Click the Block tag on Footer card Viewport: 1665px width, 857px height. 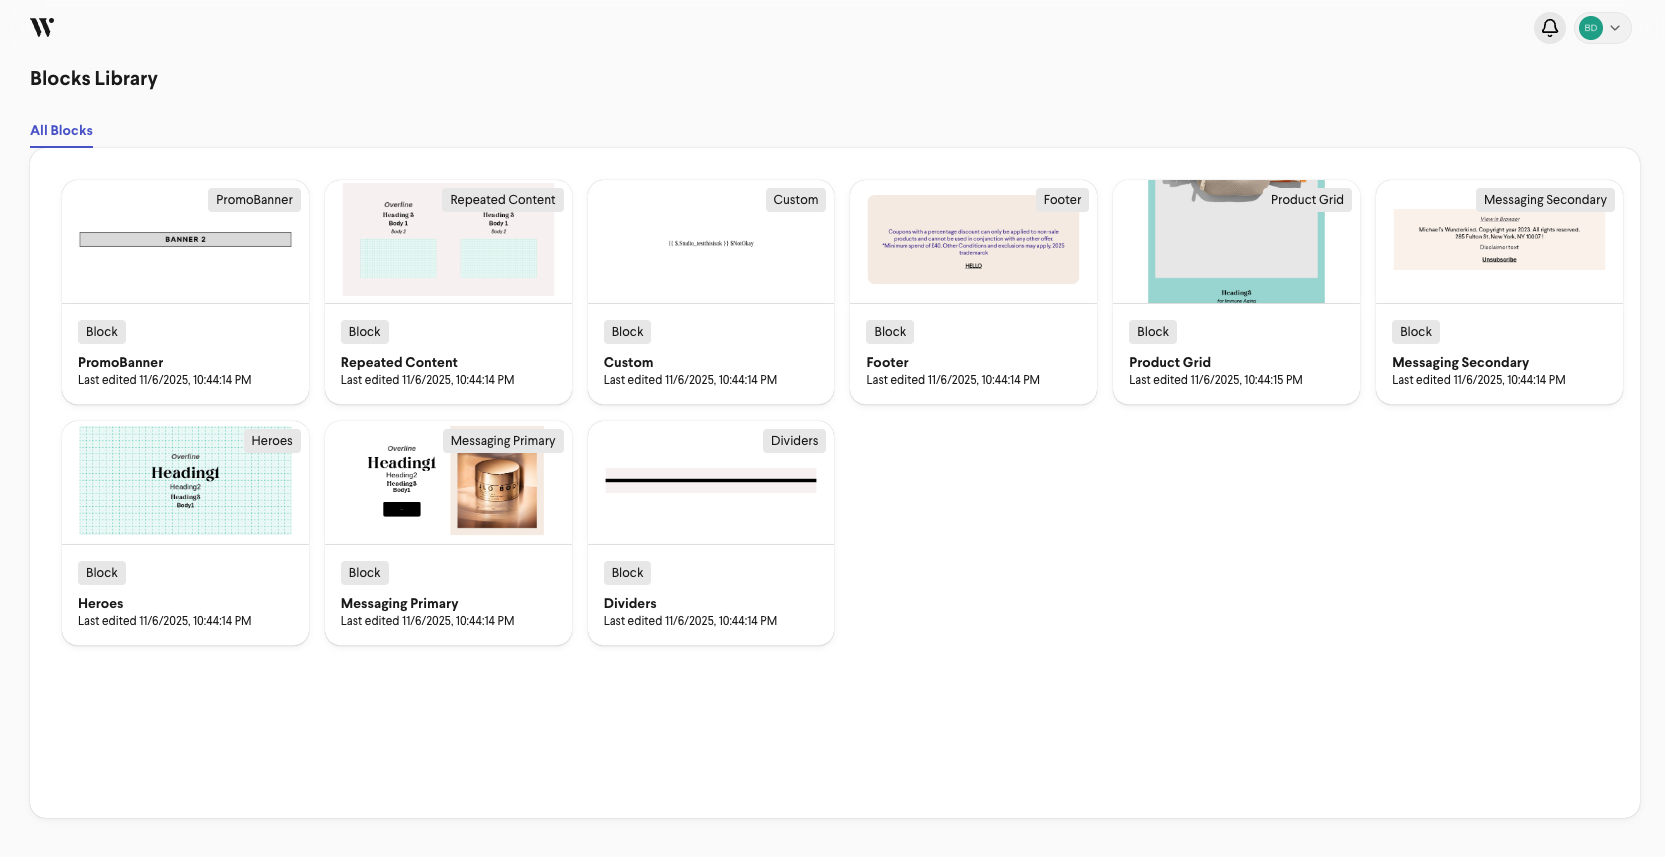pyautogui.click(x=890, y=332)
